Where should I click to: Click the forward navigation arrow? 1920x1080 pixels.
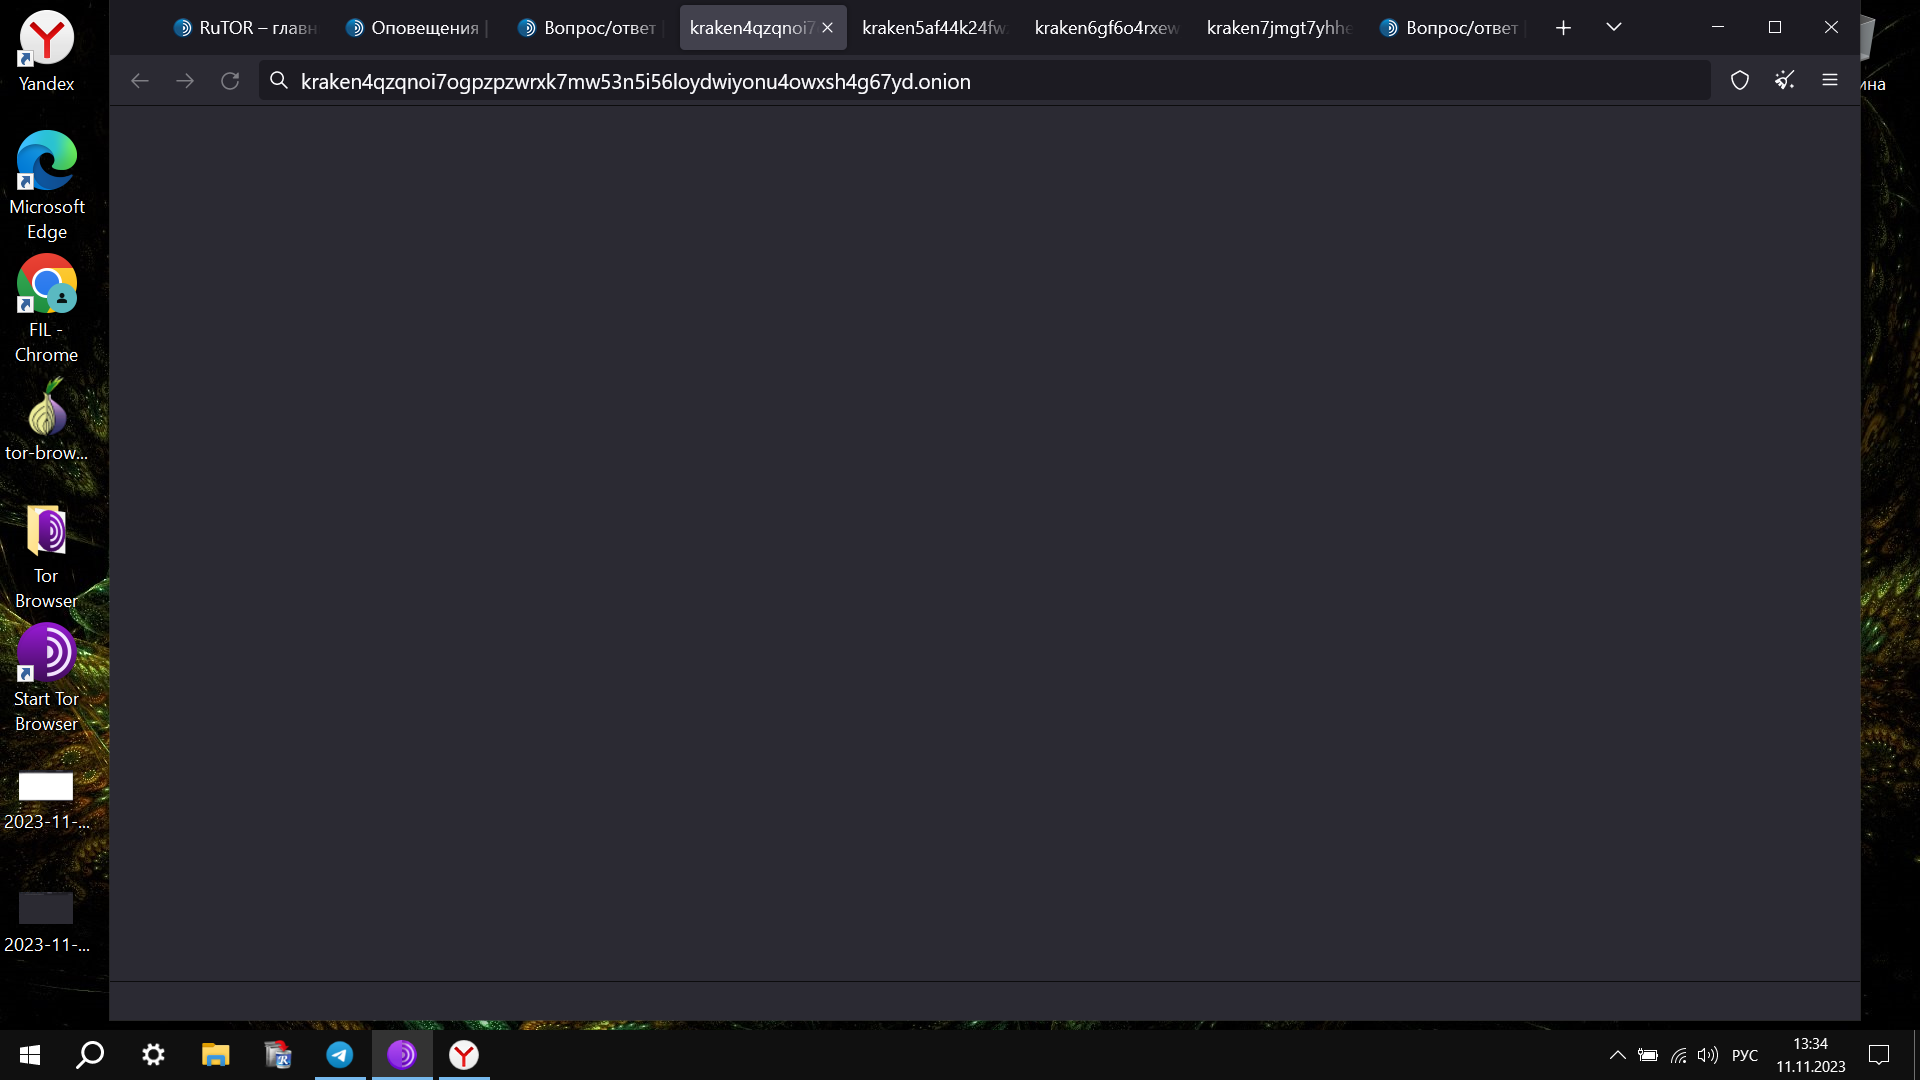[185, 81]
